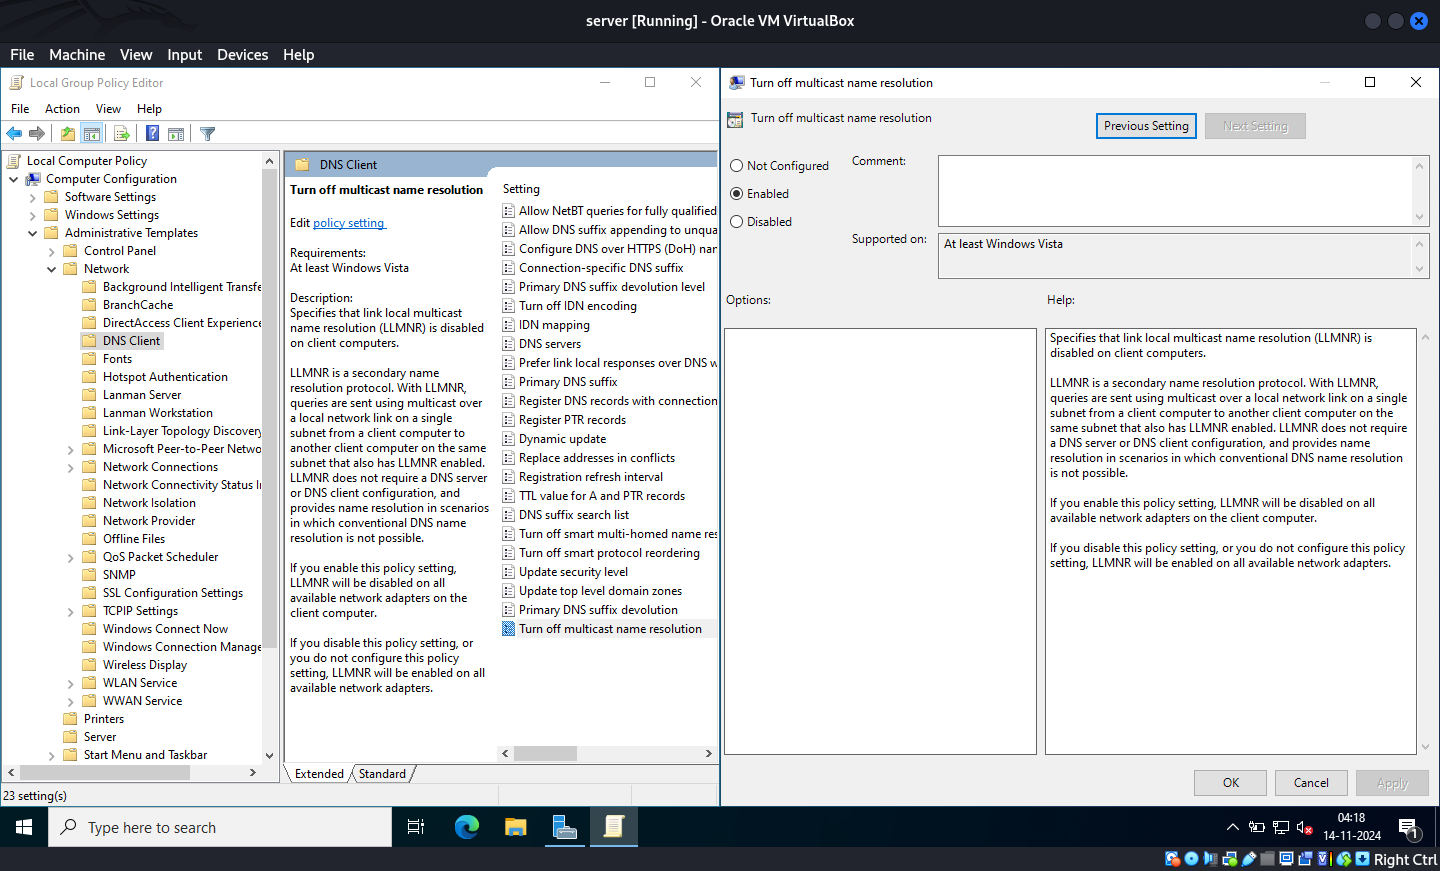The width and height of the screenshot is (1440, 871).
Task: Click the Up one level folder icon
Action: pos(67,134)
